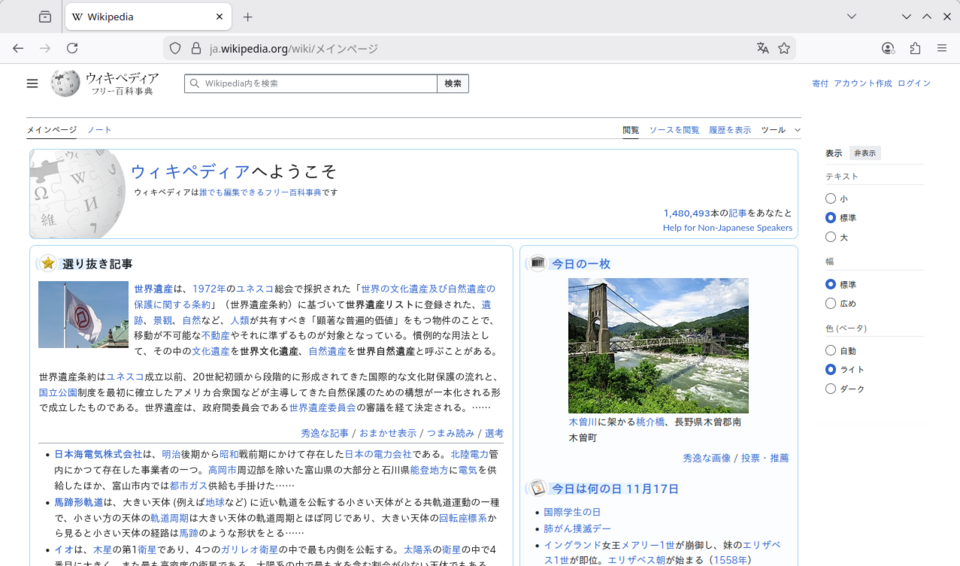Open Wikipedia main sidebar menu
This screenshot has height=566, width=960.
32,83
